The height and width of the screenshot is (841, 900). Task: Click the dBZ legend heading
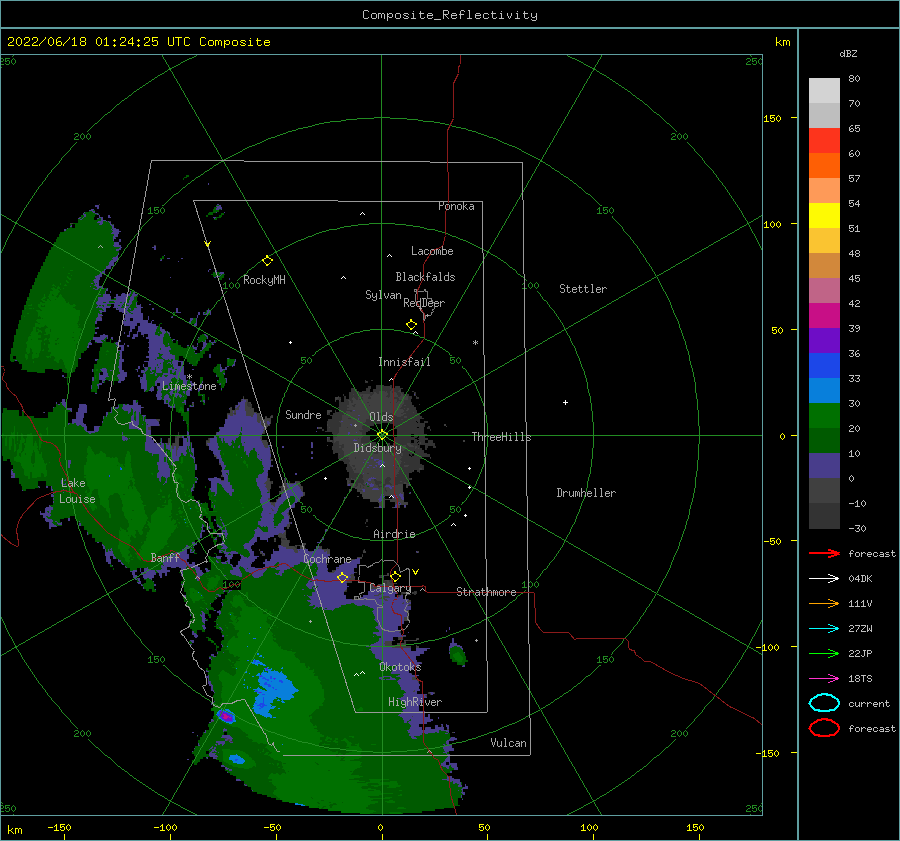click(848, 53)
